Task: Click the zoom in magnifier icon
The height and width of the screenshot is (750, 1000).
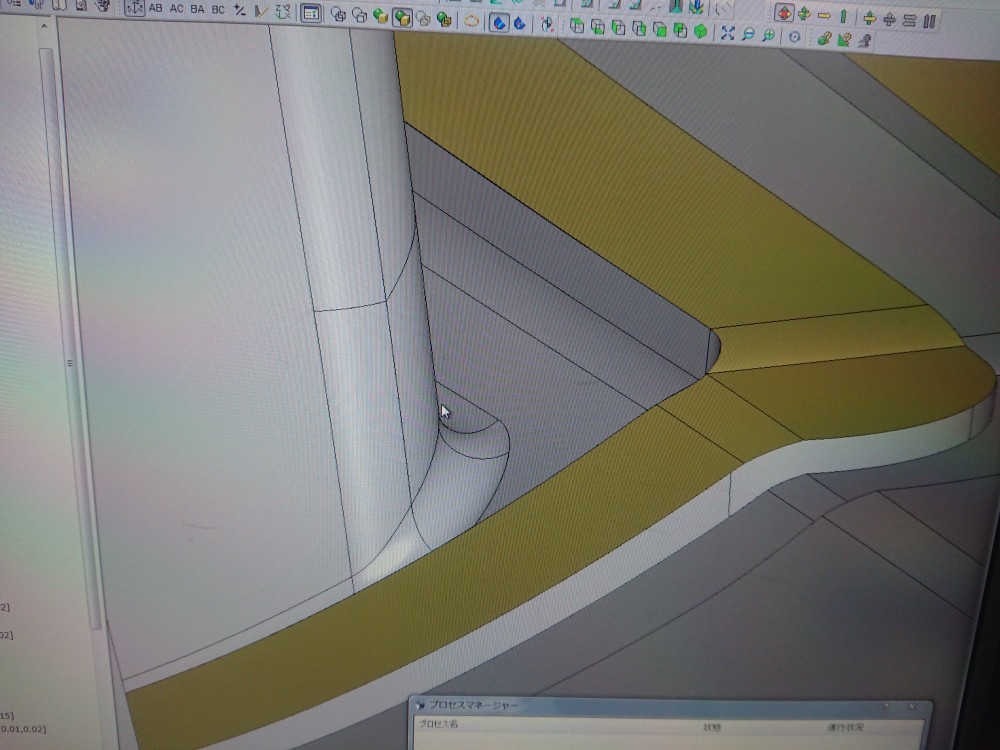Action: [768, 35]
